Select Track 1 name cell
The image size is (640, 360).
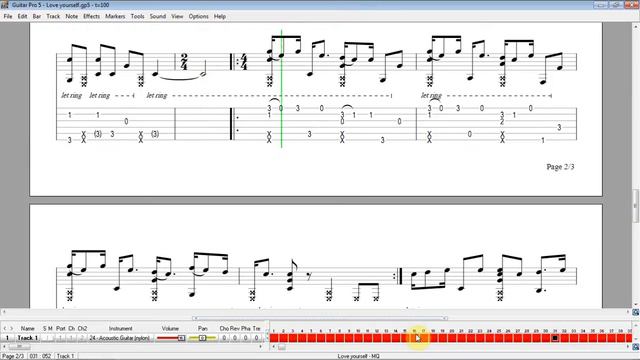click(x=28, y=338)
